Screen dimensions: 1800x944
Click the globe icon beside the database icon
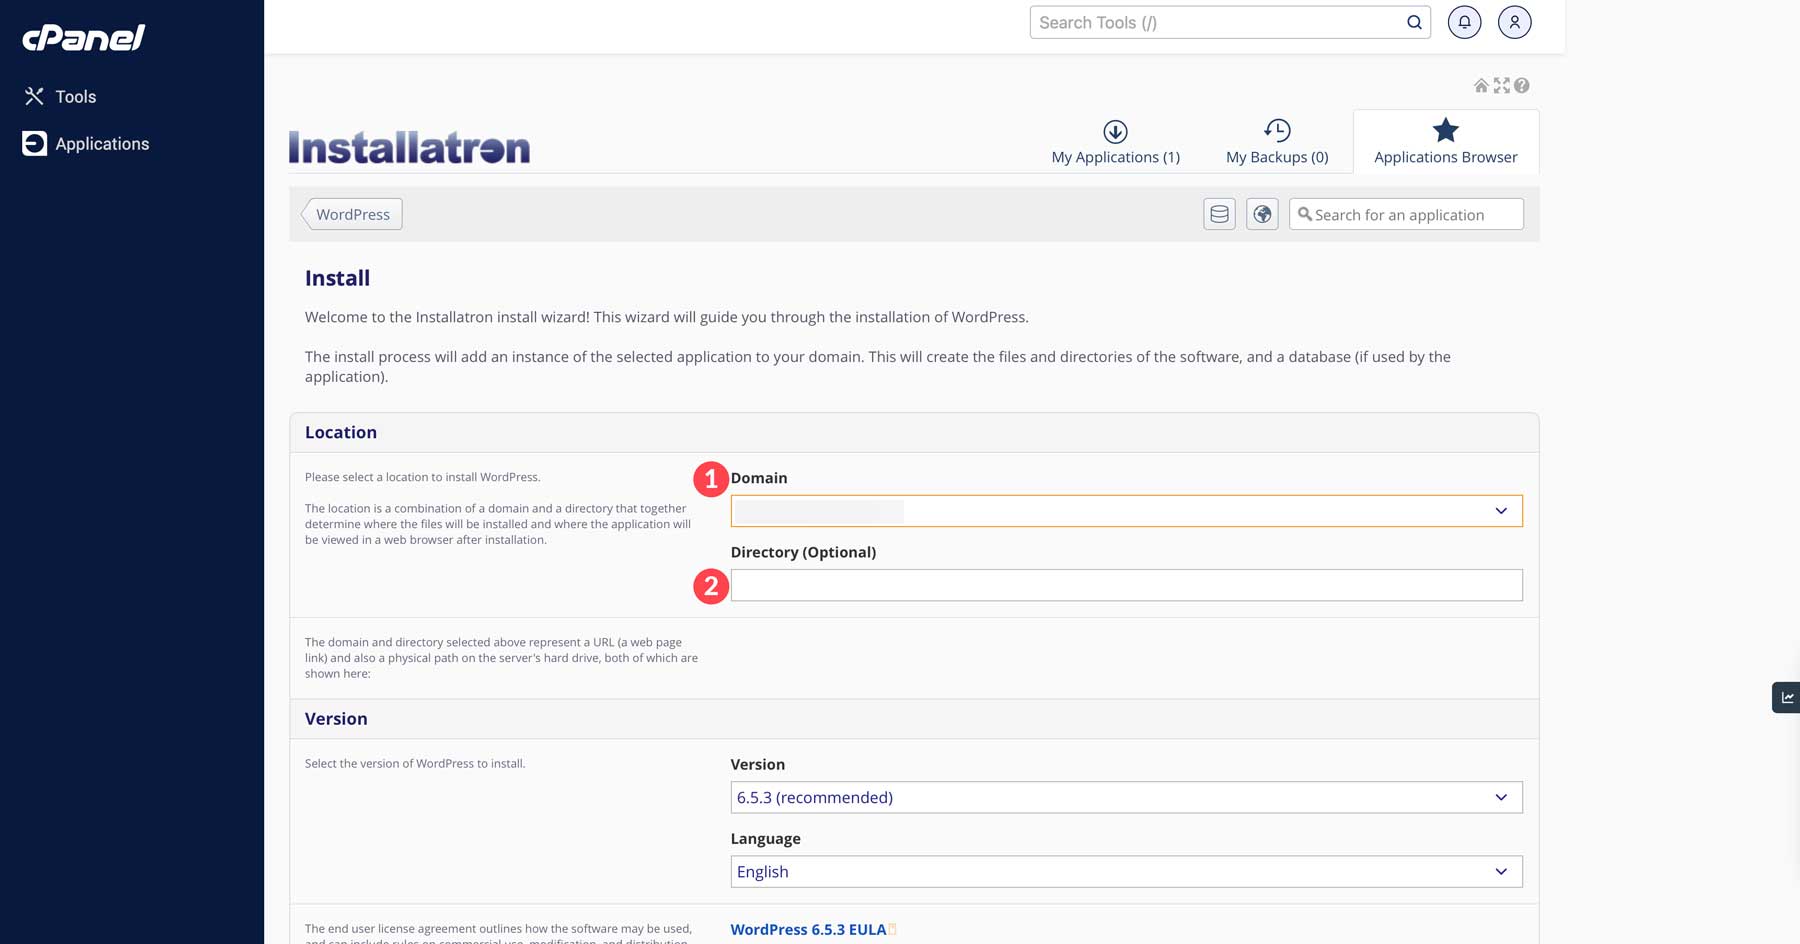[1262, 213]
